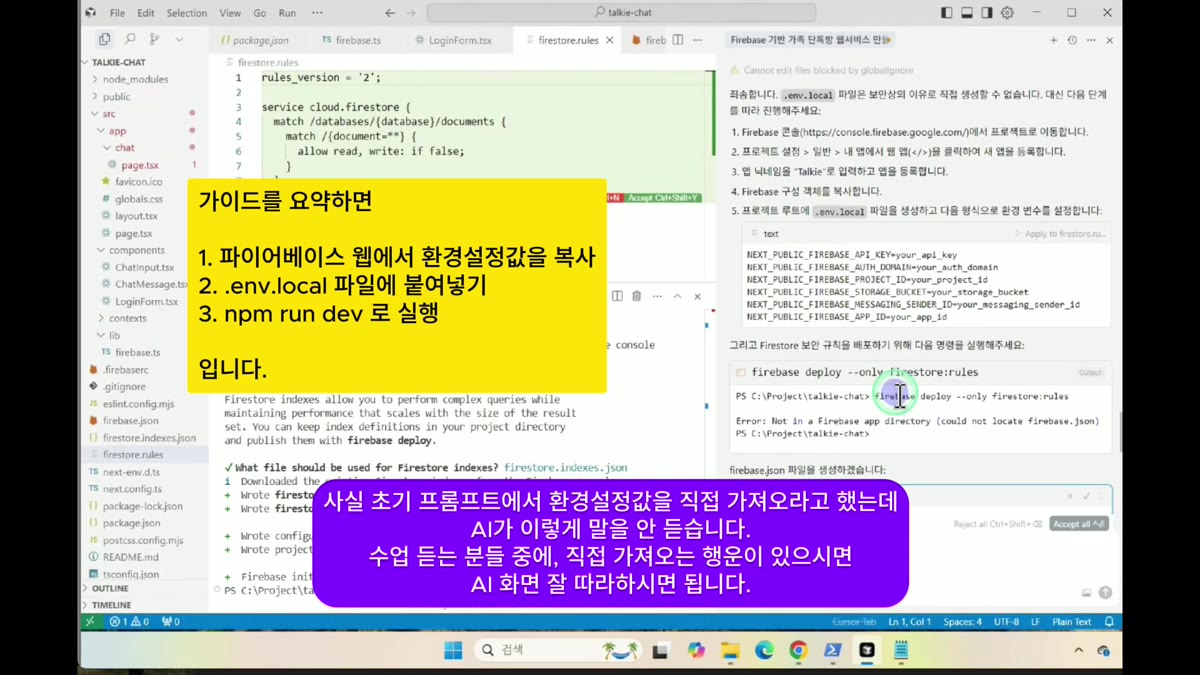Click Accept all button in chat
This screenshot has width=1200, height=675.
click(1079, 524)
